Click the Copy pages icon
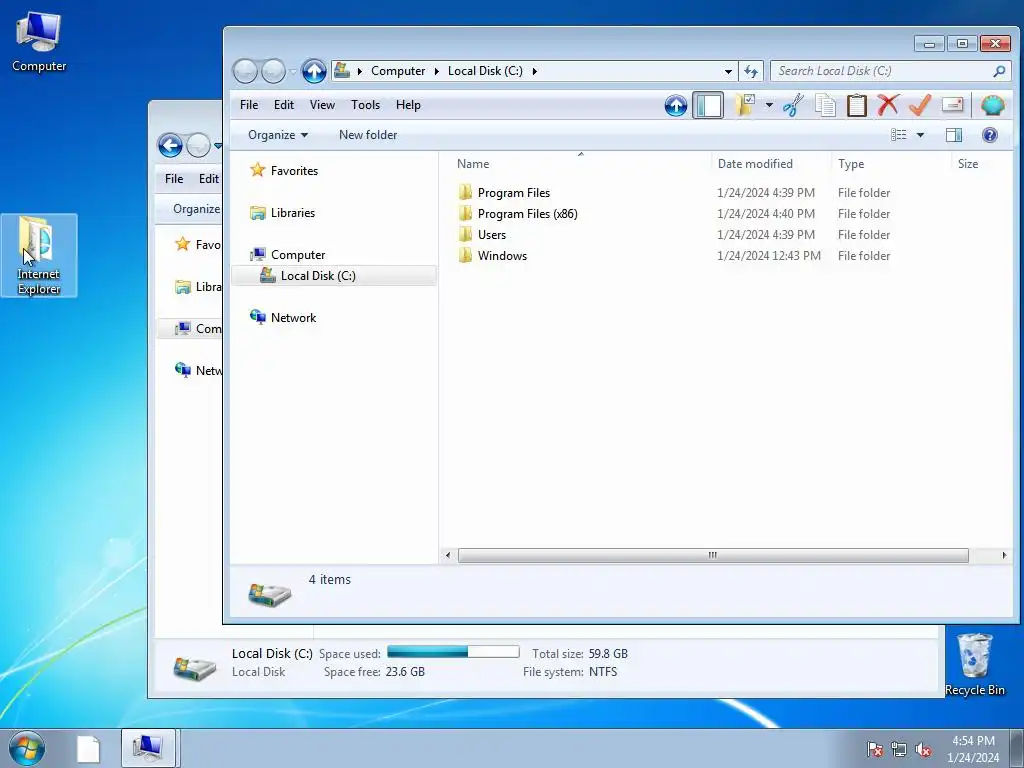 825,105
